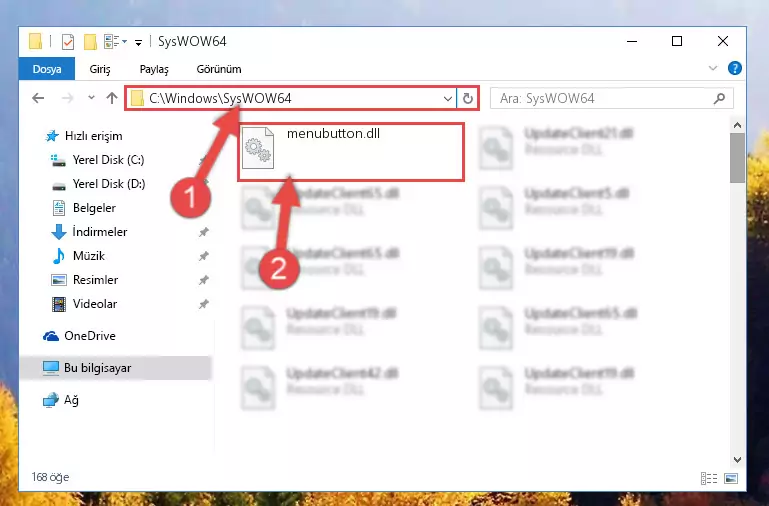Open Resimler in the sidebar
This screenshot has height=506, width=769.
(x=84, y=280)
